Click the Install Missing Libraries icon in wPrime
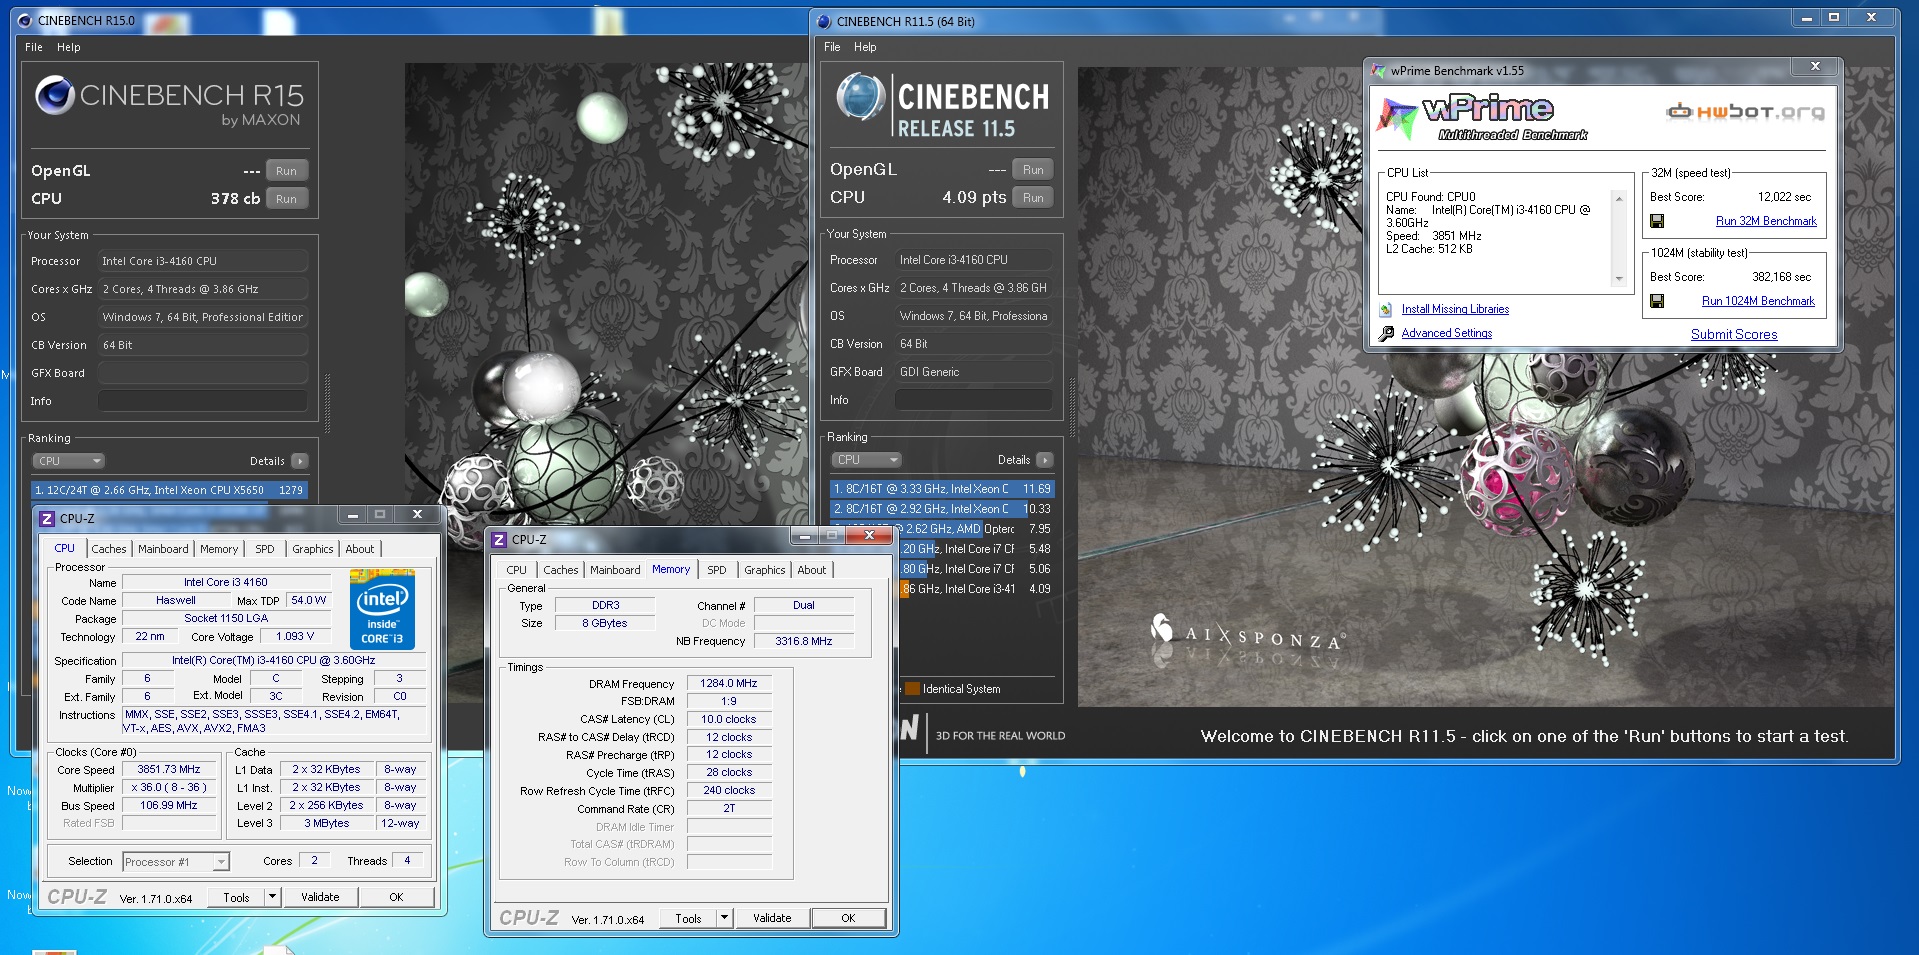This screenshot has width=1919, height=955. [1385, 310]
